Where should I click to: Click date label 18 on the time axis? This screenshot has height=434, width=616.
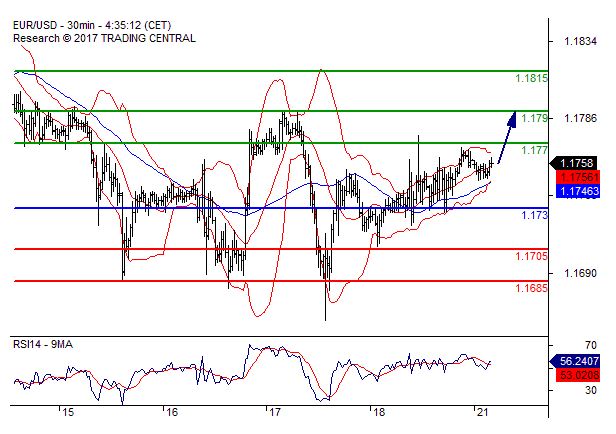click(x=378, y=412)
